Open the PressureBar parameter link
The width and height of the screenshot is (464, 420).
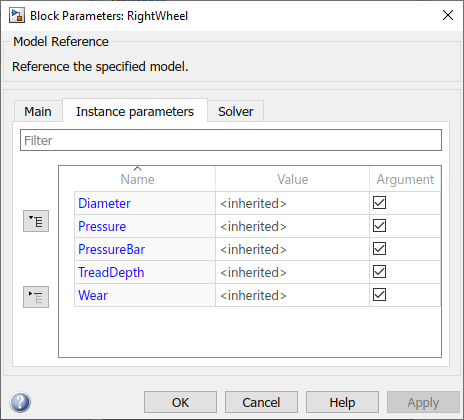click(x=111, y=249)
